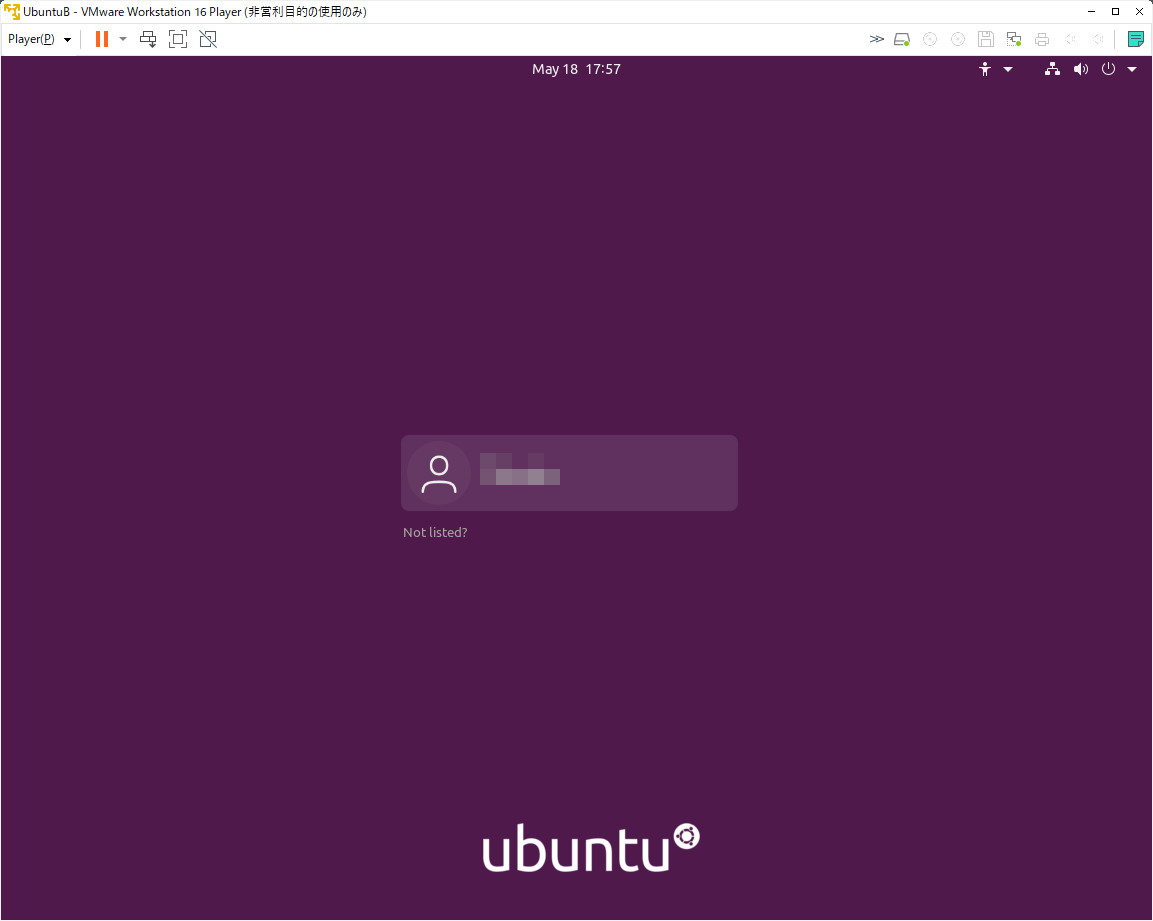
Task: Click the VMware app icon in title bar
Action: (12, 12)
